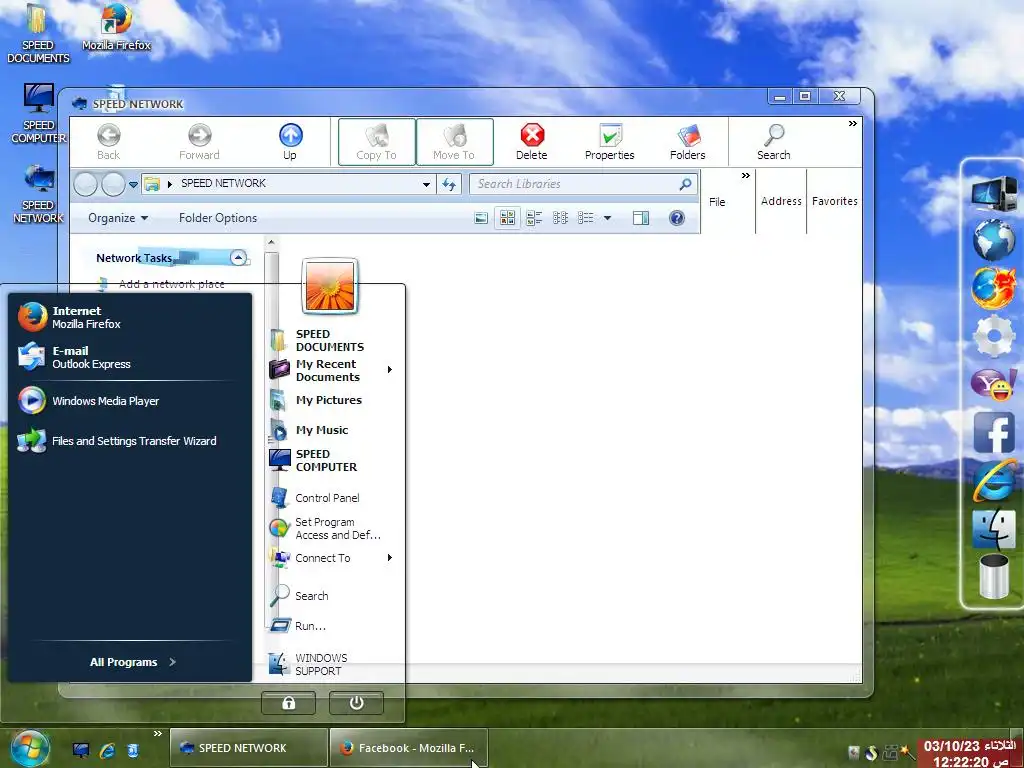This screenshot has height=768, width=1024.
Task: Toggle the Folders pane
Action: 688,142
